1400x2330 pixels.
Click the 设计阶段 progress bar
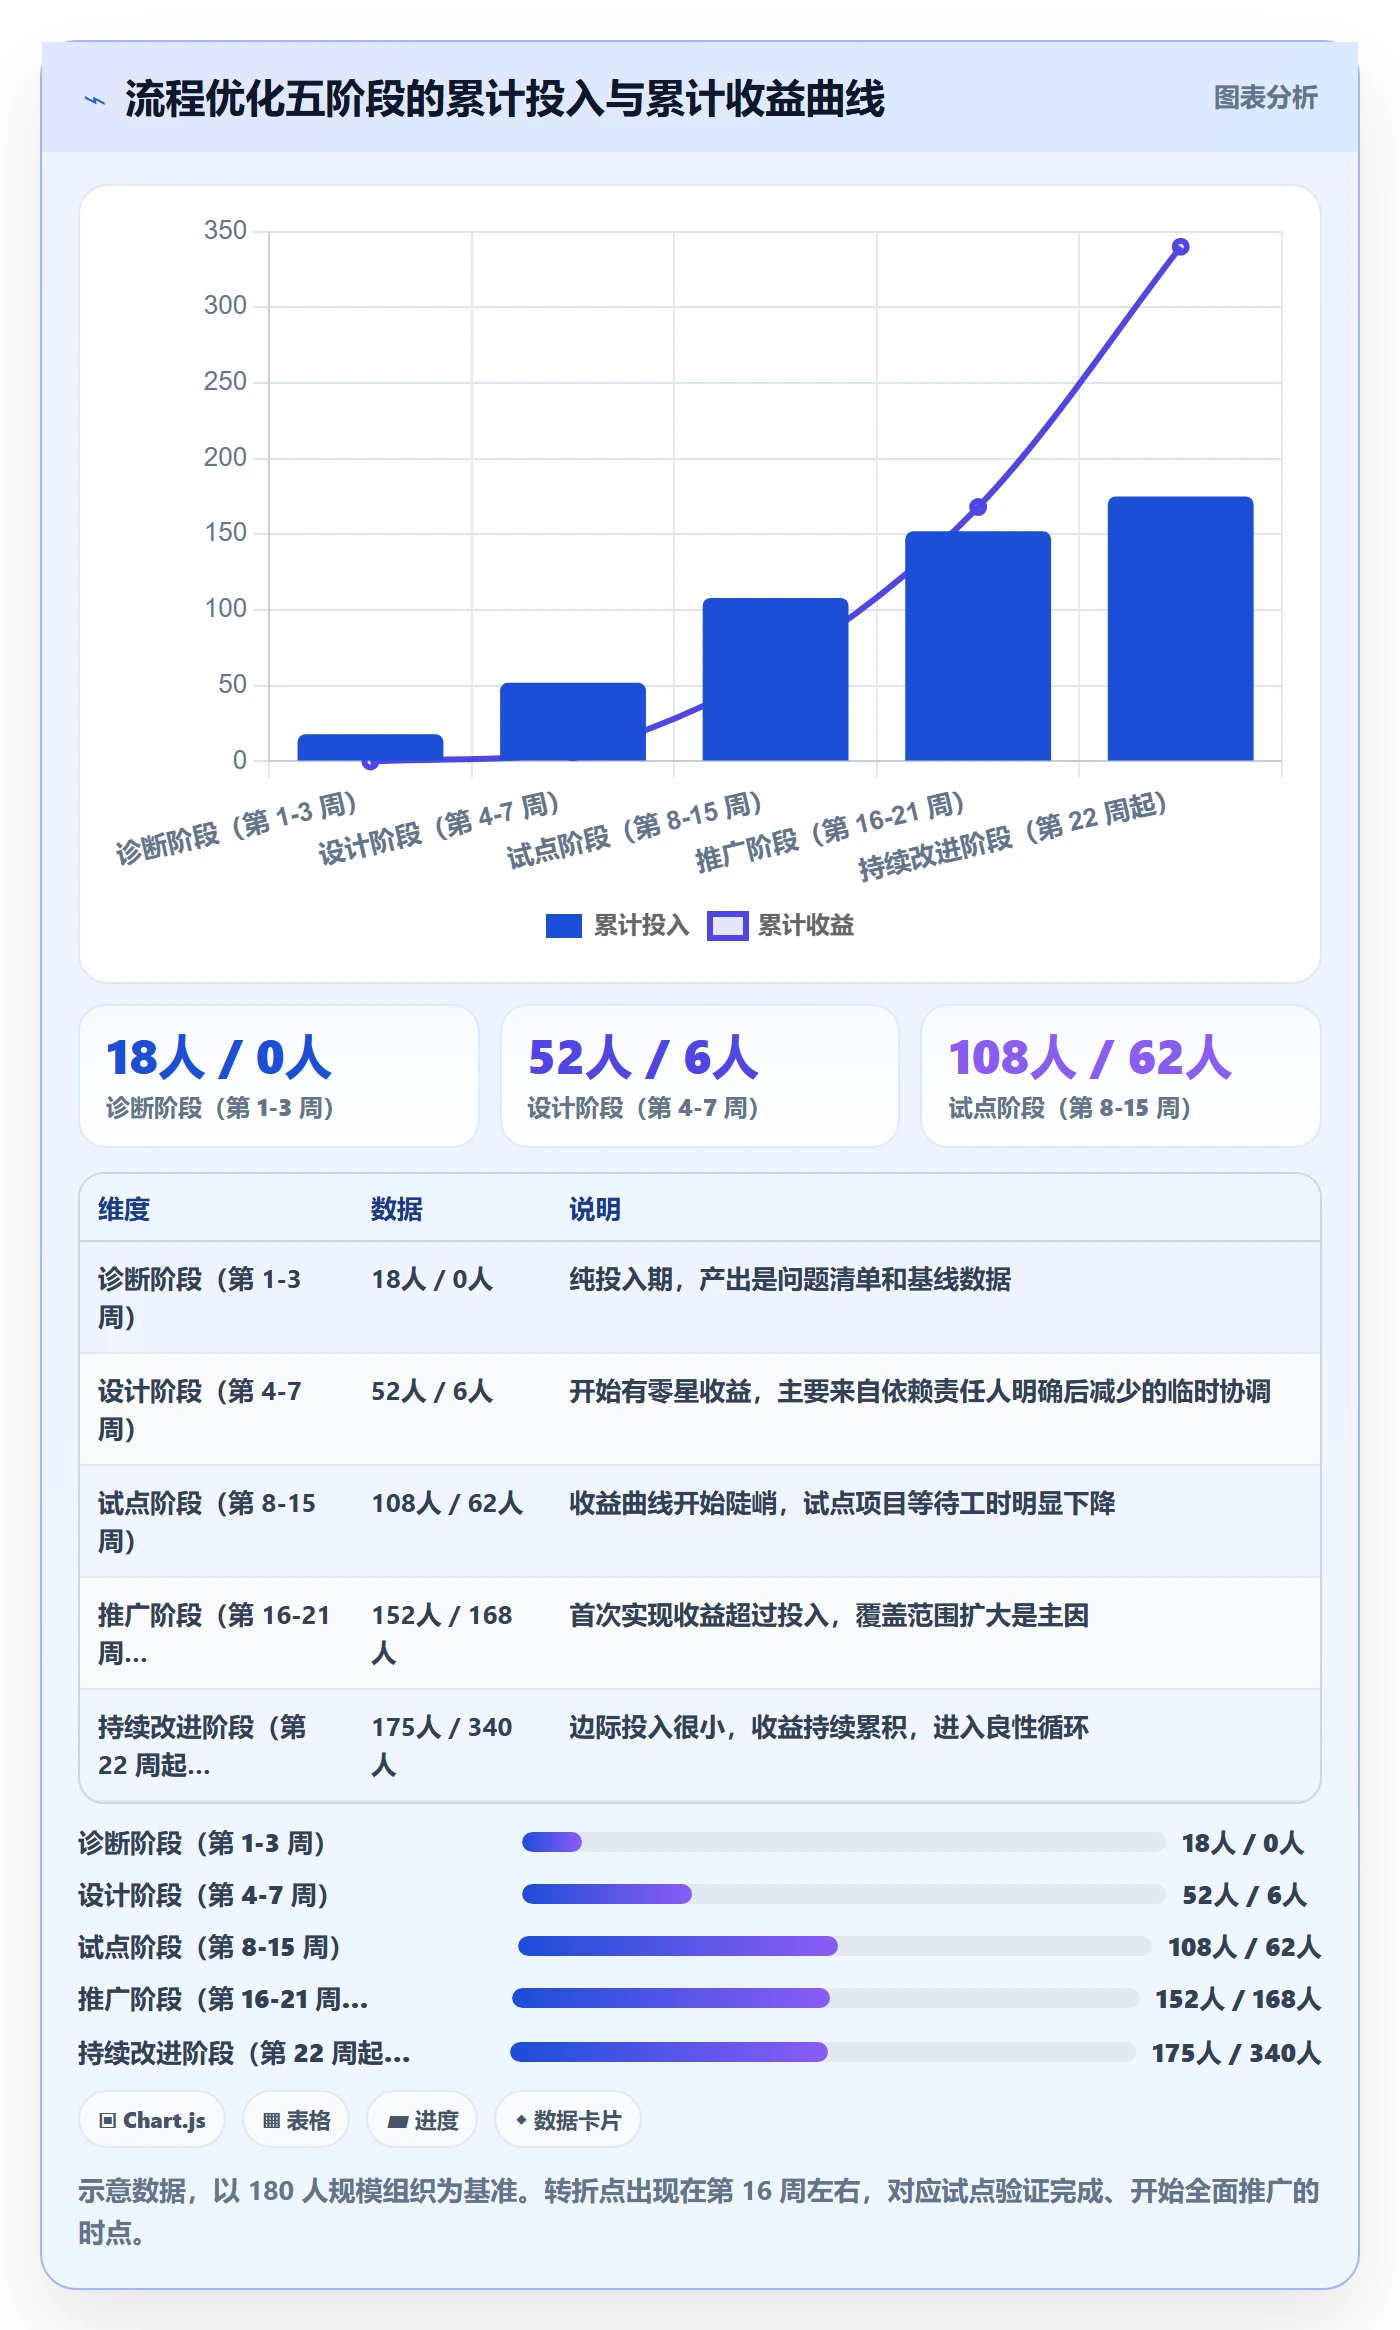tap(843, 1894)
